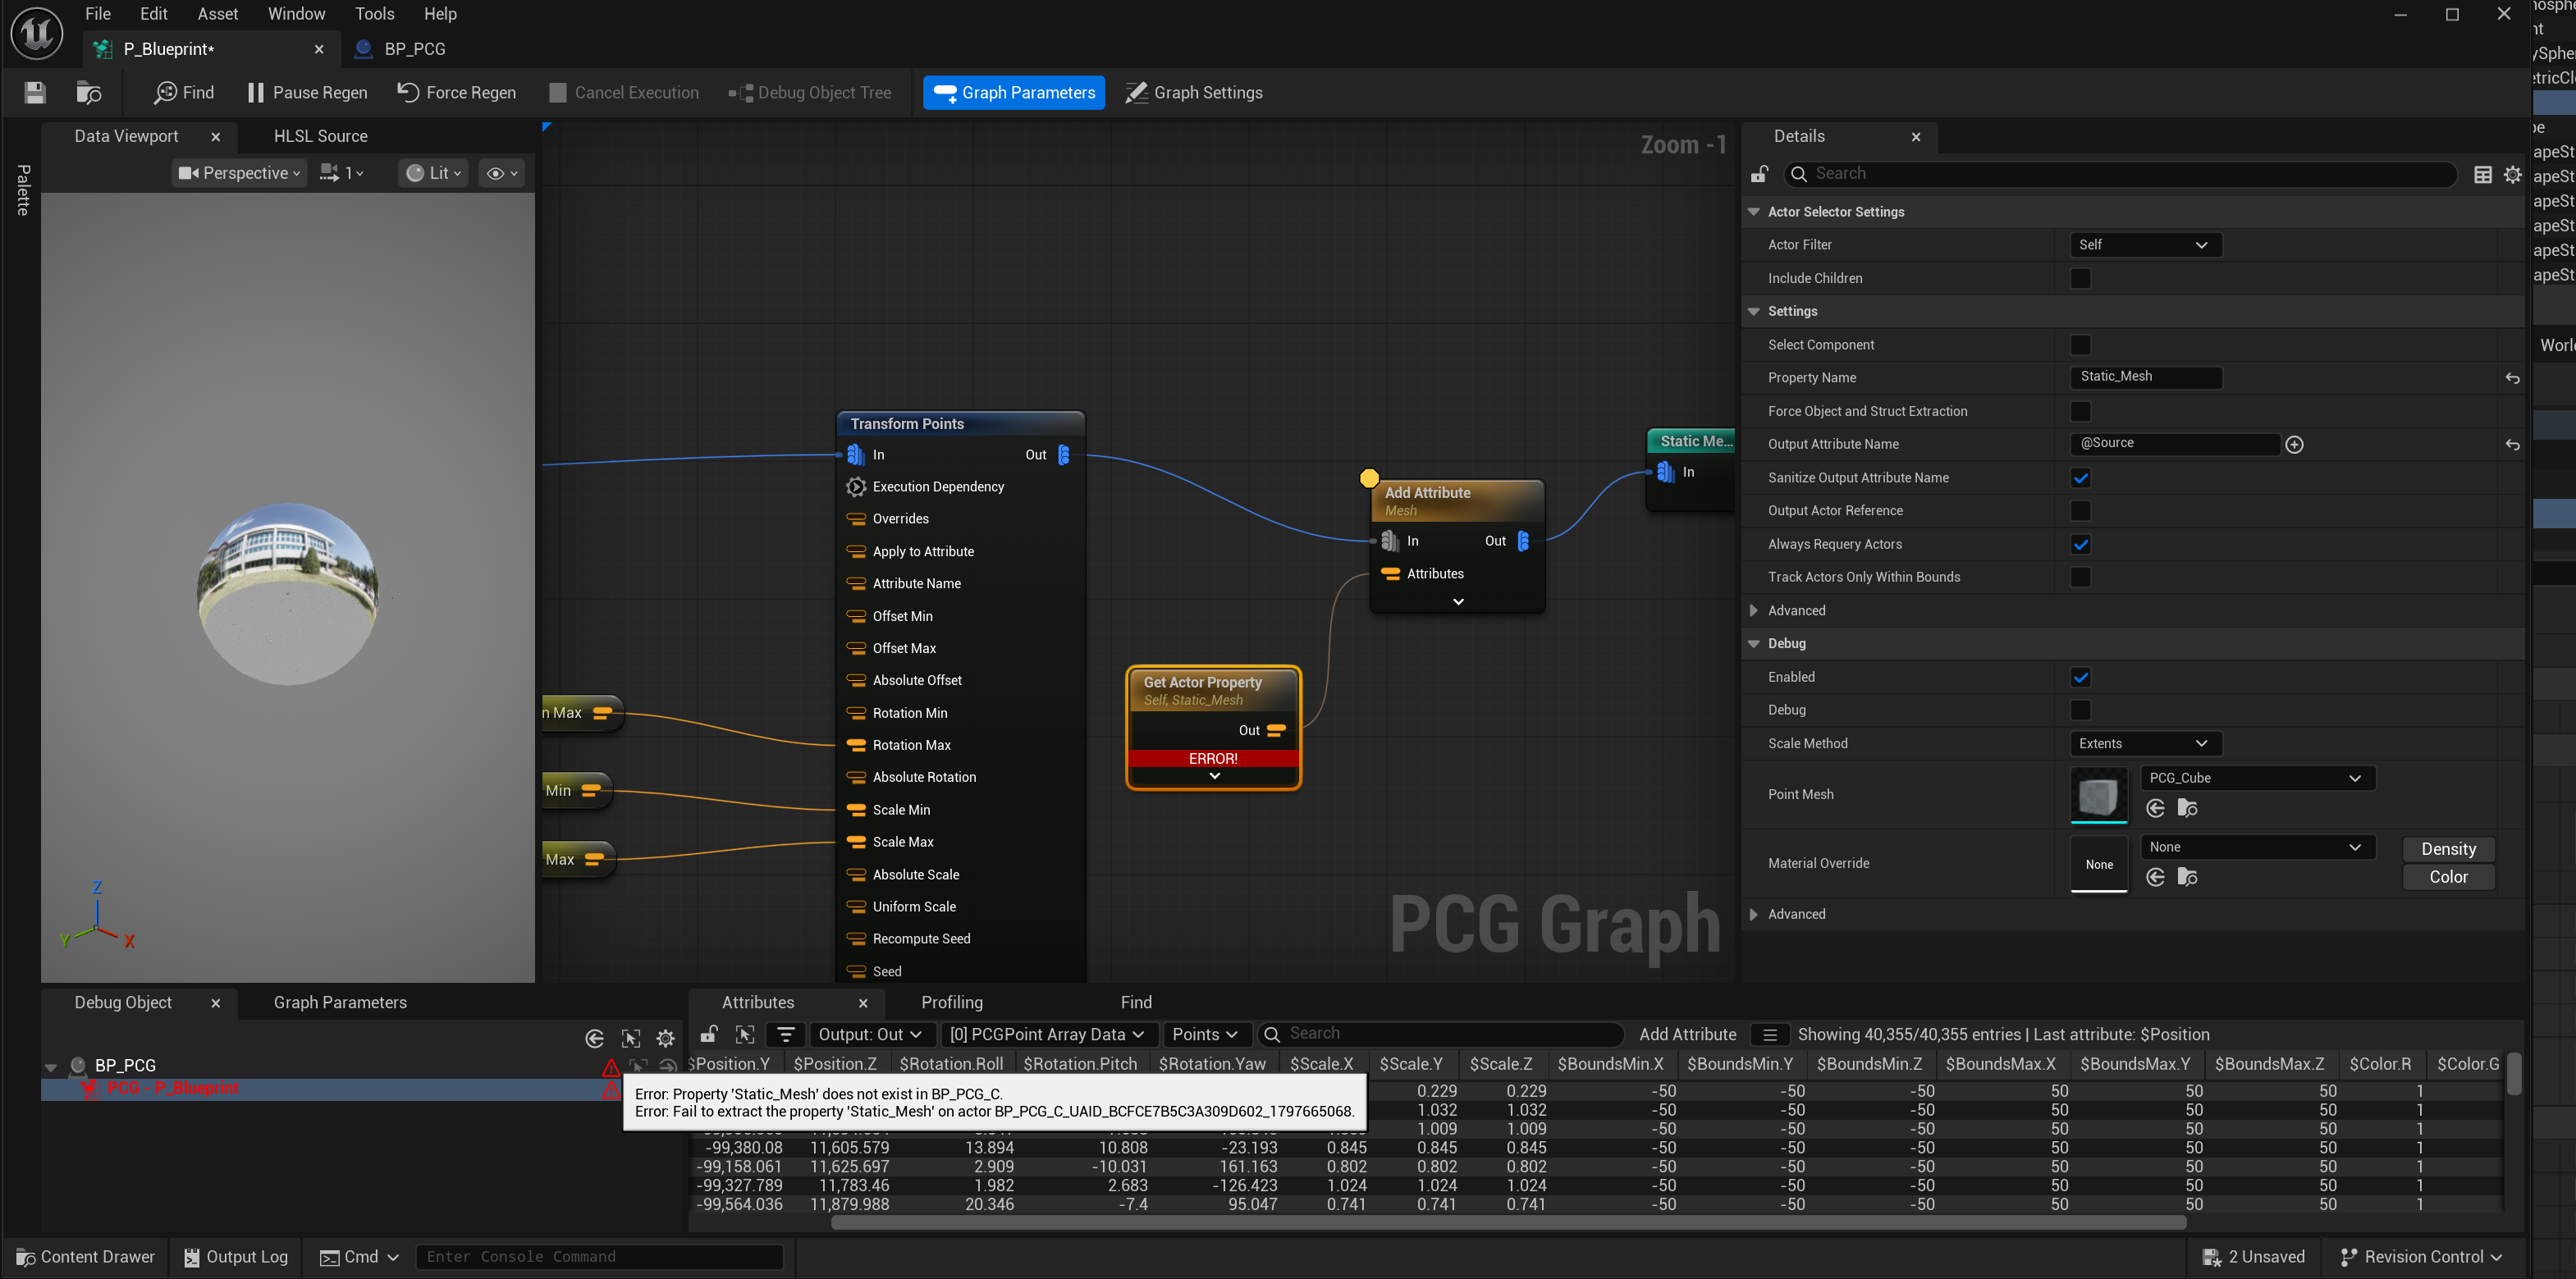Browse to Material Override asset icon
The height and width of the screenshot is (1279, 2576).
click(2188, 877)
